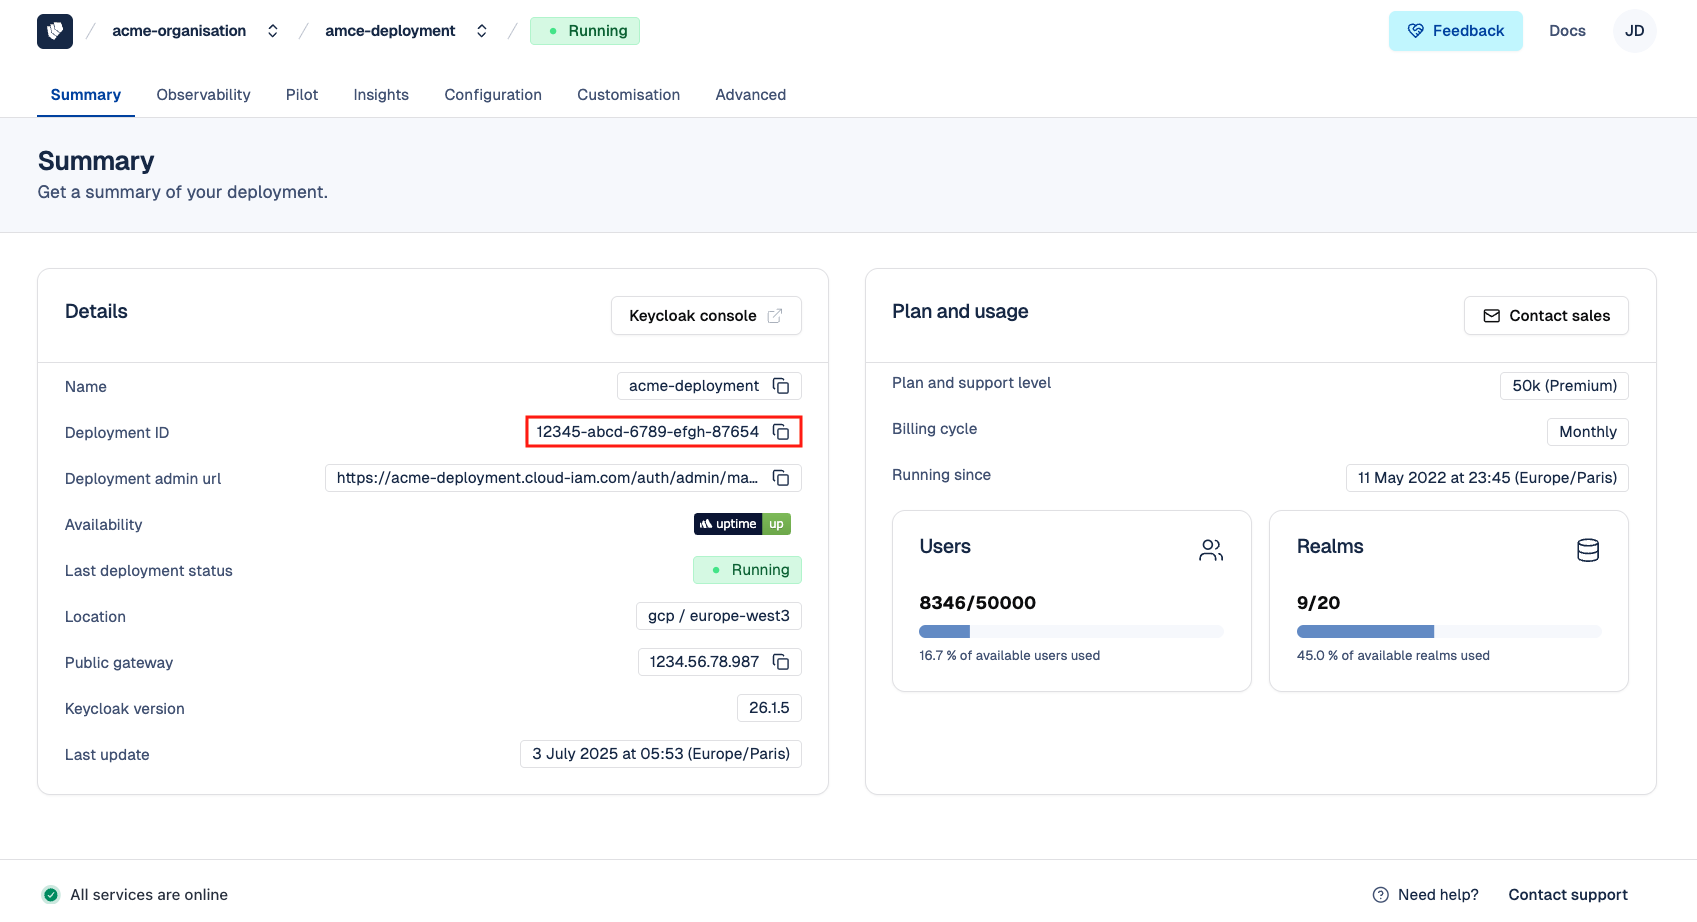1697x922 pixels.
Task: Copy the deployment name
Action: point(781,386)
